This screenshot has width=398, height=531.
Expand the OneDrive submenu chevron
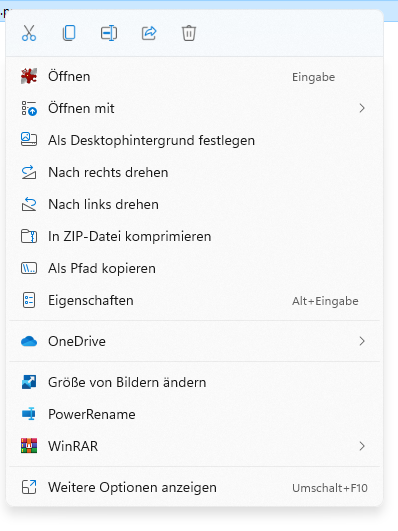tap(362, 341)
